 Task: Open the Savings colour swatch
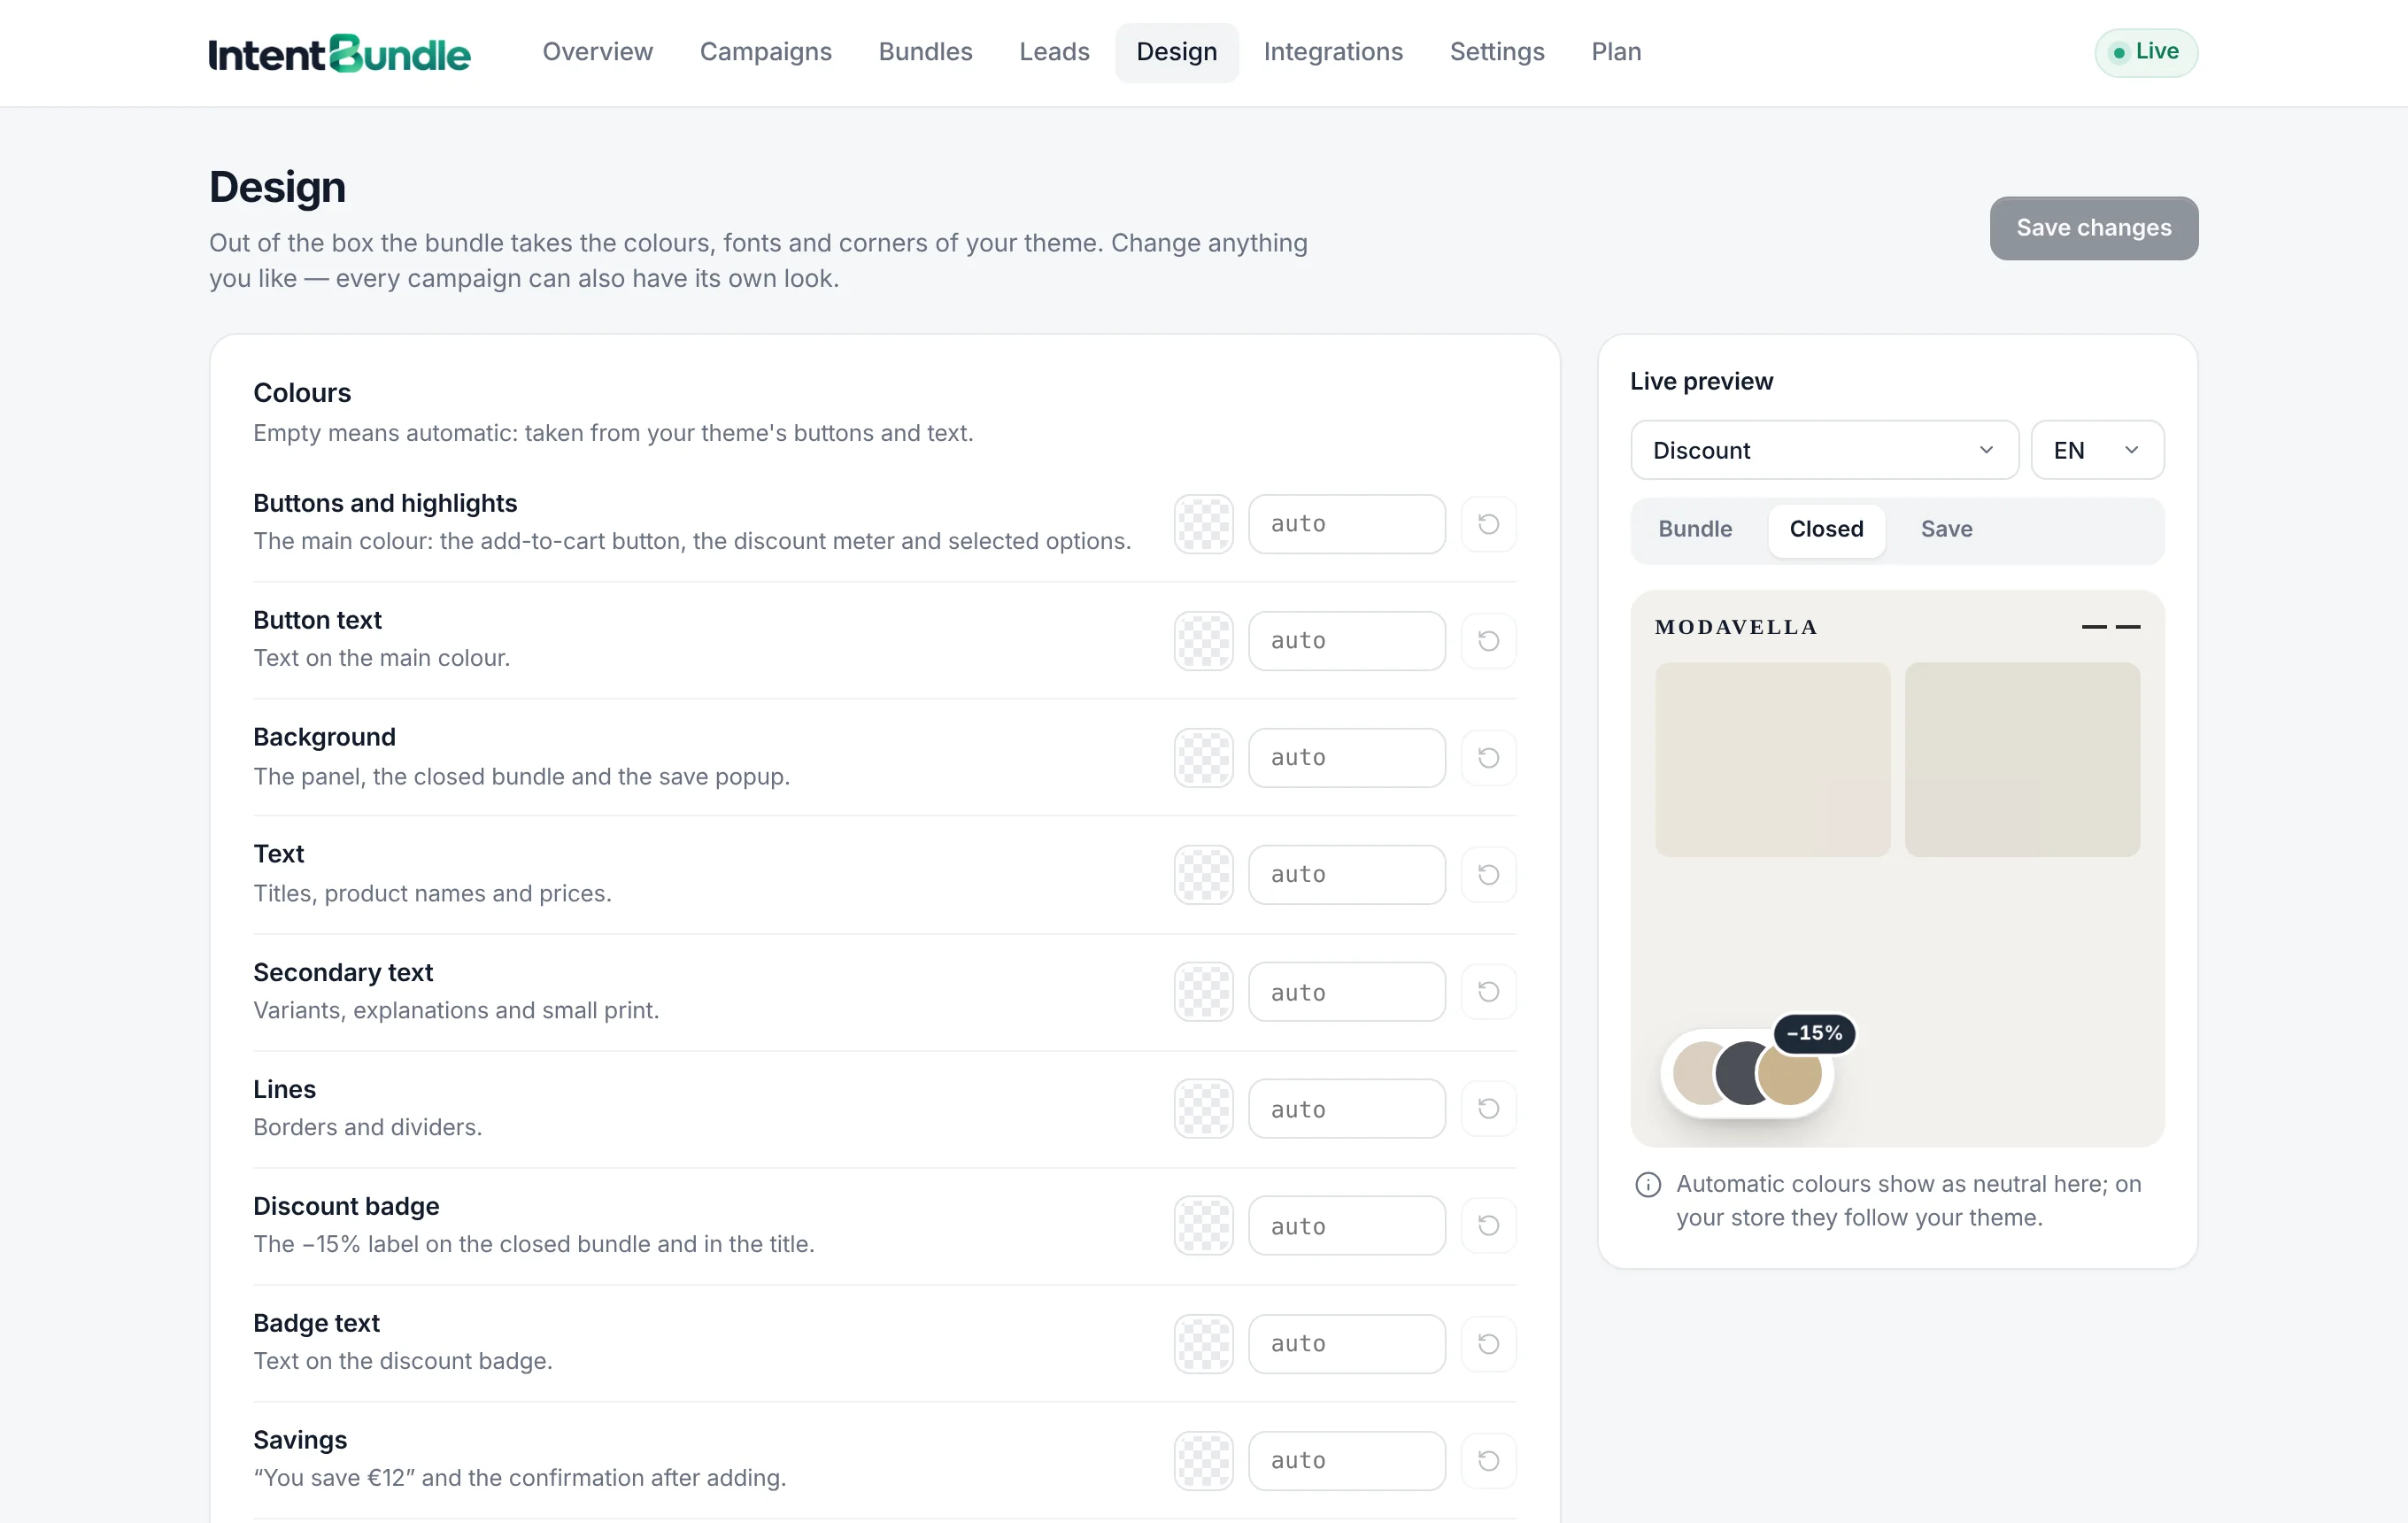(1203, 1461)
